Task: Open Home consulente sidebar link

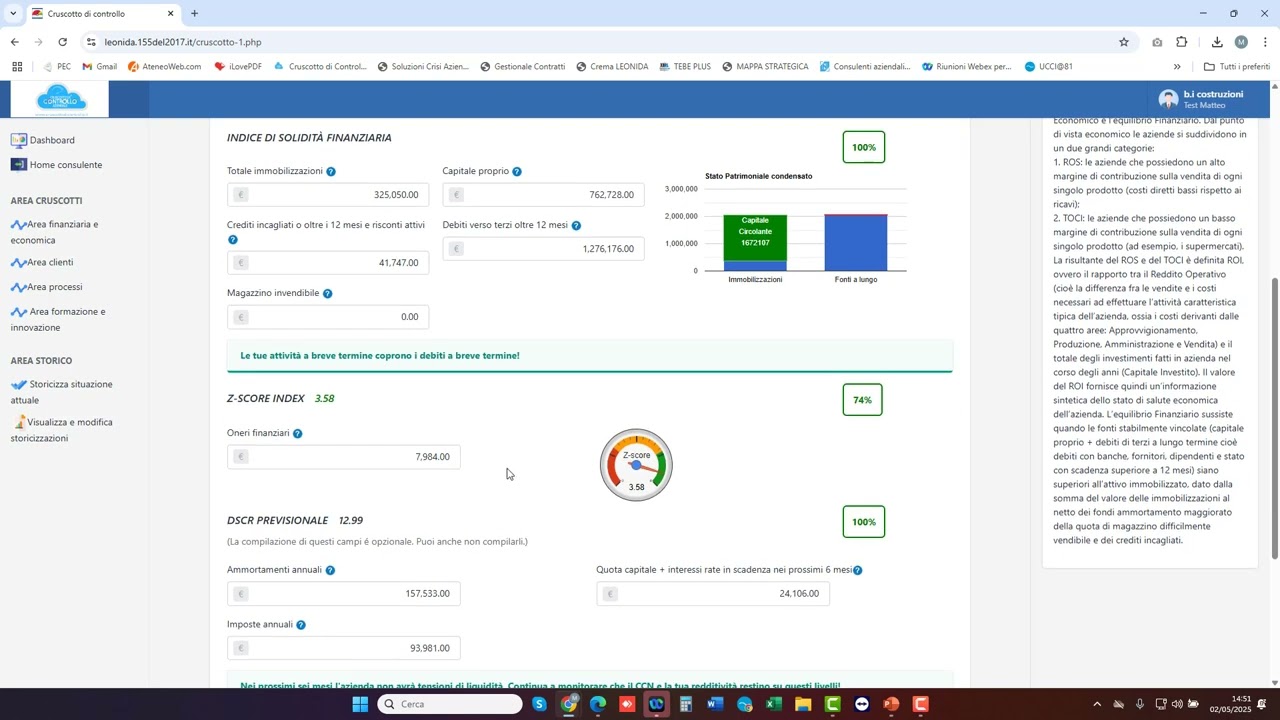Action: pos(65,165)
